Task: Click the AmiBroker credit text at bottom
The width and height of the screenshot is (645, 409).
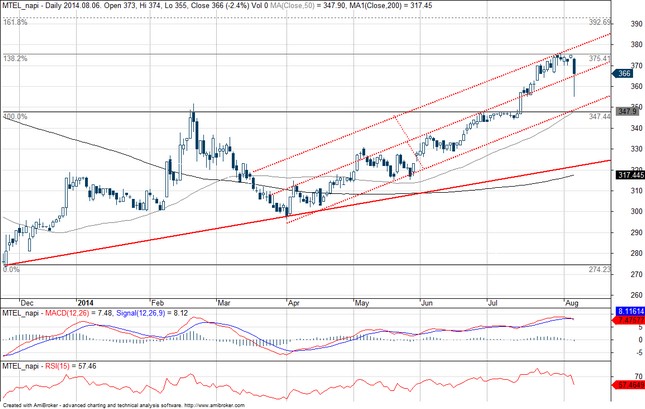Action: (x=124, y=406)
